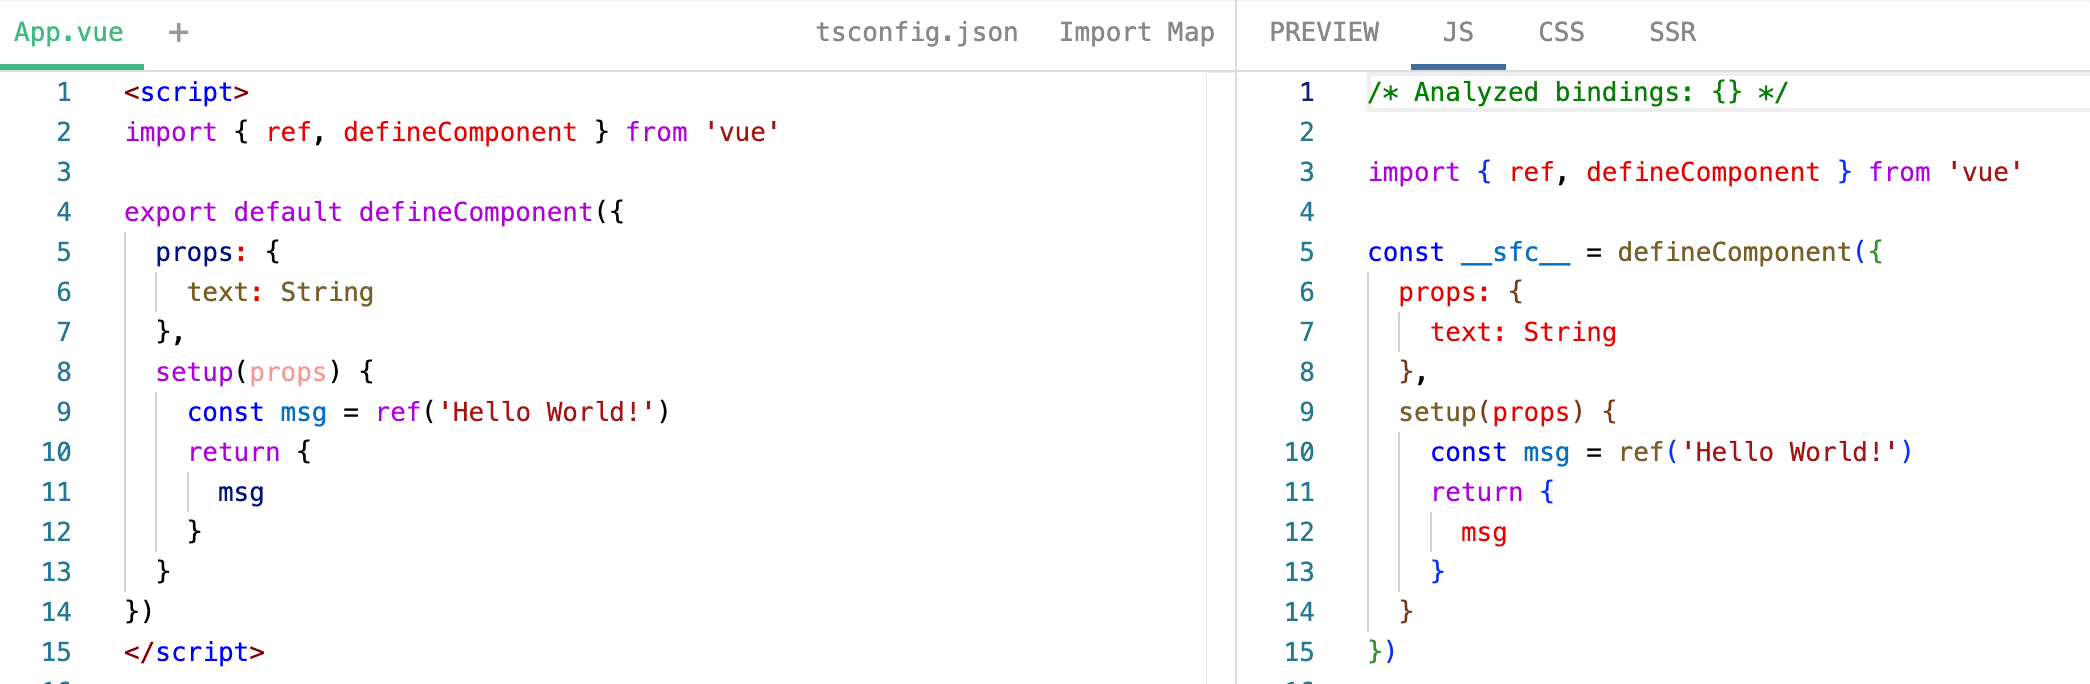Click defineComponent in the import statement
Image resolution: width=2090 pixels, height=684 pixels.
point(460,131)
